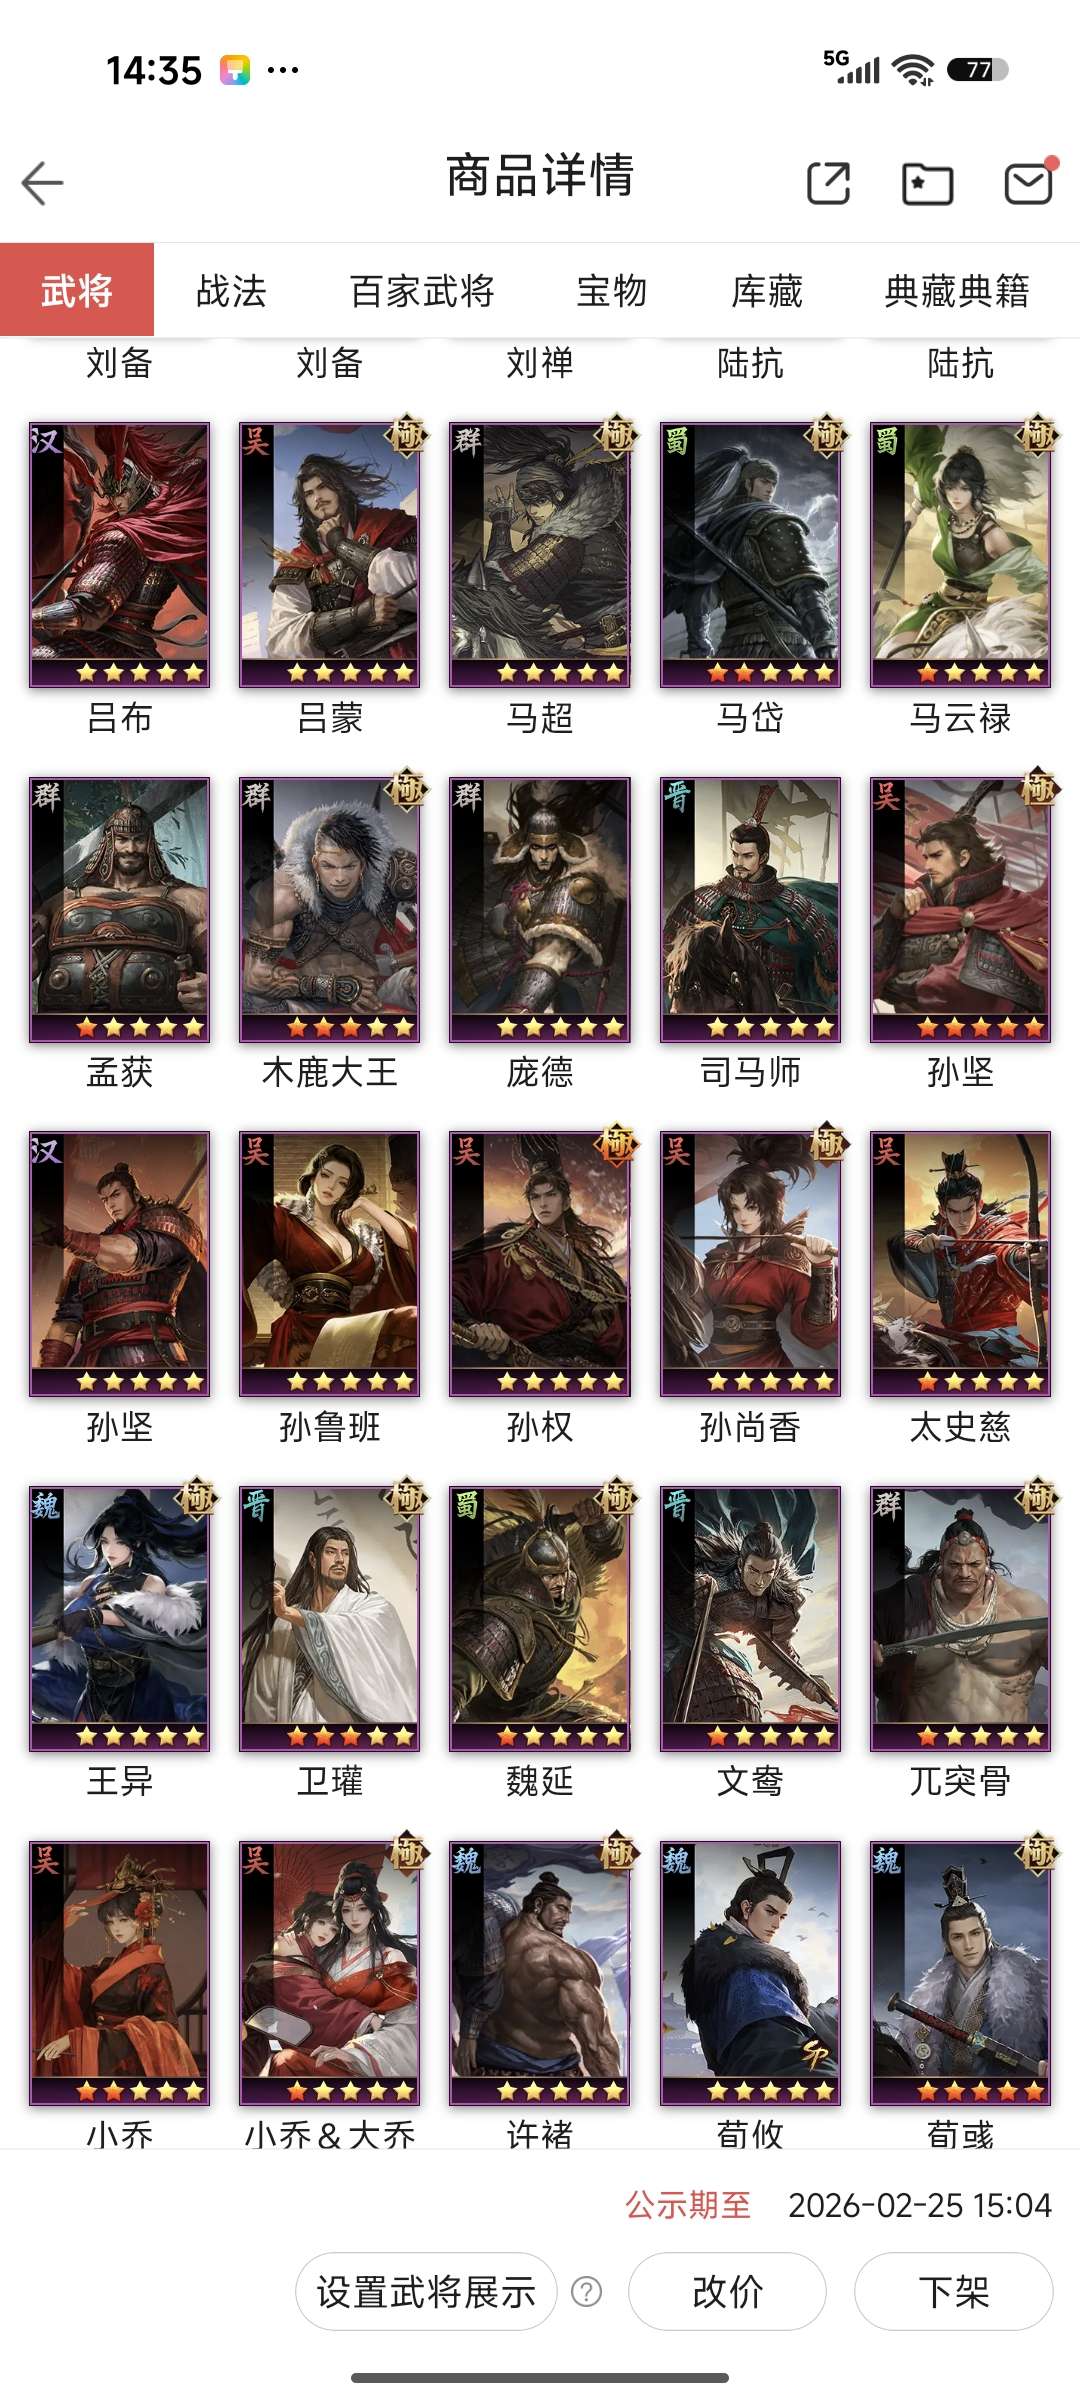Click the 设置武将展示 button
Screen dimensions: 1080x2400
[426, 2291]
